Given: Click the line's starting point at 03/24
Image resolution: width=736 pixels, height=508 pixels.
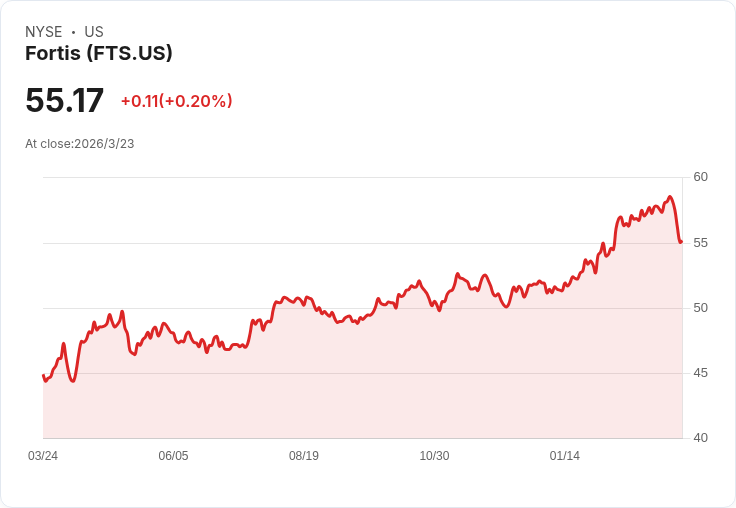Looking at the screenshot, I should pyautogui.click(x=44, y=376).
